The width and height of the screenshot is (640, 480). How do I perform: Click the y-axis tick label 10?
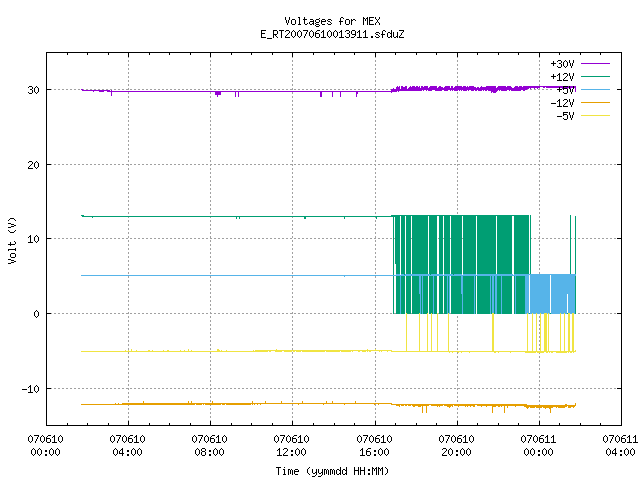click(x=33, y=239)
